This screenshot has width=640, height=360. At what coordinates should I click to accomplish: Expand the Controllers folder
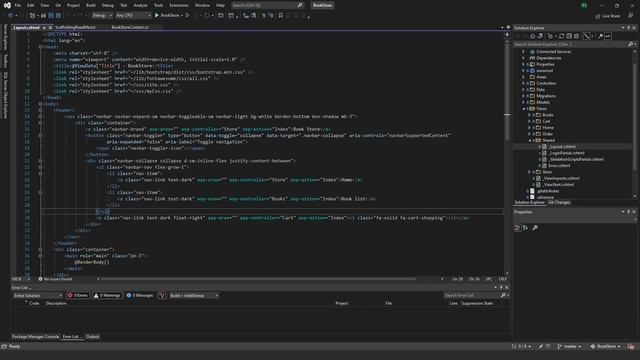(524, 83)
